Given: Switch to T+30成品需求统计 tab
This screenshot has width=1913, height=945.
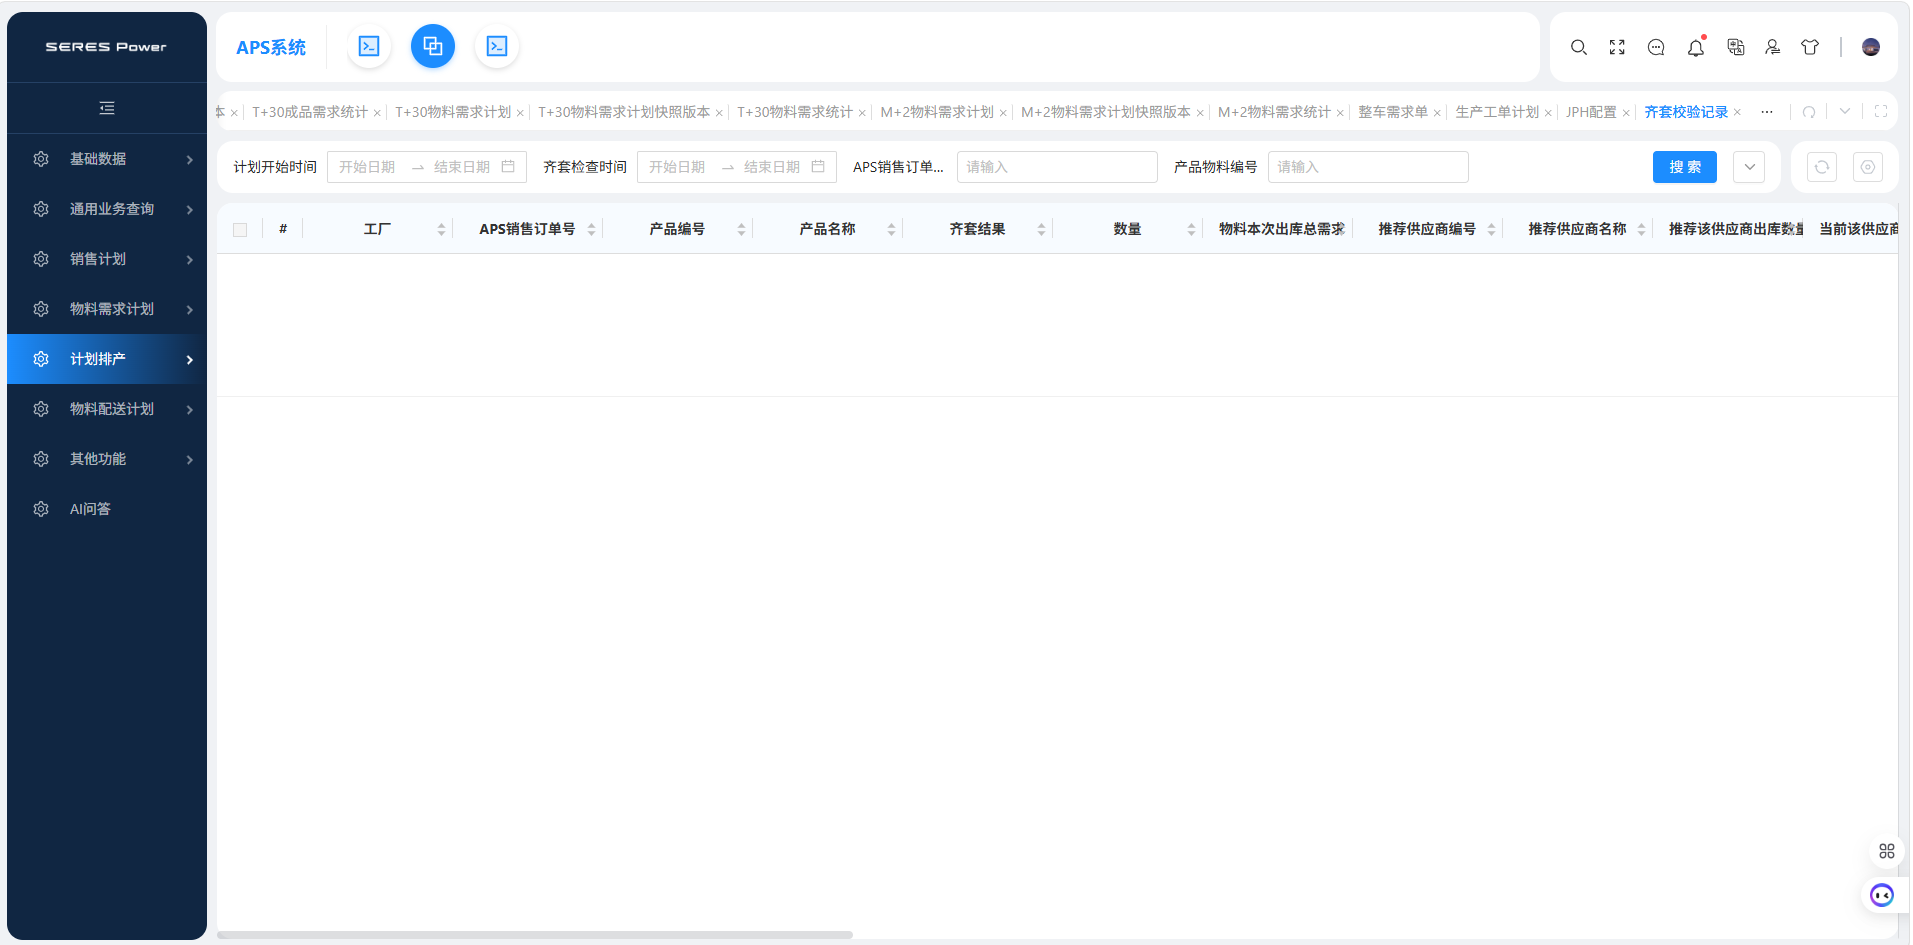Looking at the screenshot, I should [310, 112].
